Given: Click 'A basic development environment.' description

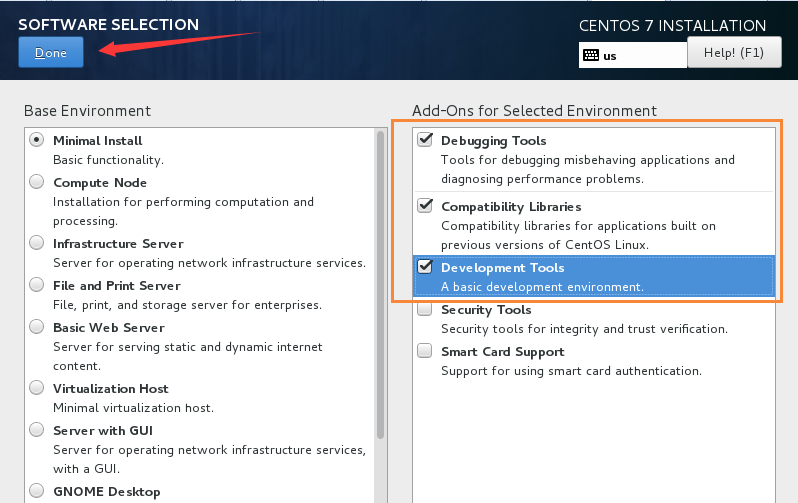Looking at the screenshot, I should click(x=543, y=287).
